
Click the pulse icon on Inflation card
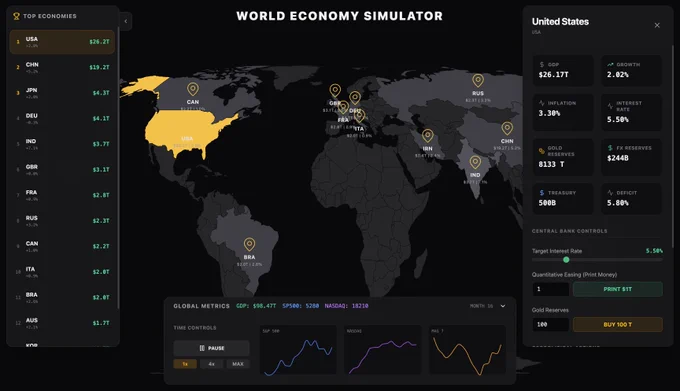click(542, 103)
